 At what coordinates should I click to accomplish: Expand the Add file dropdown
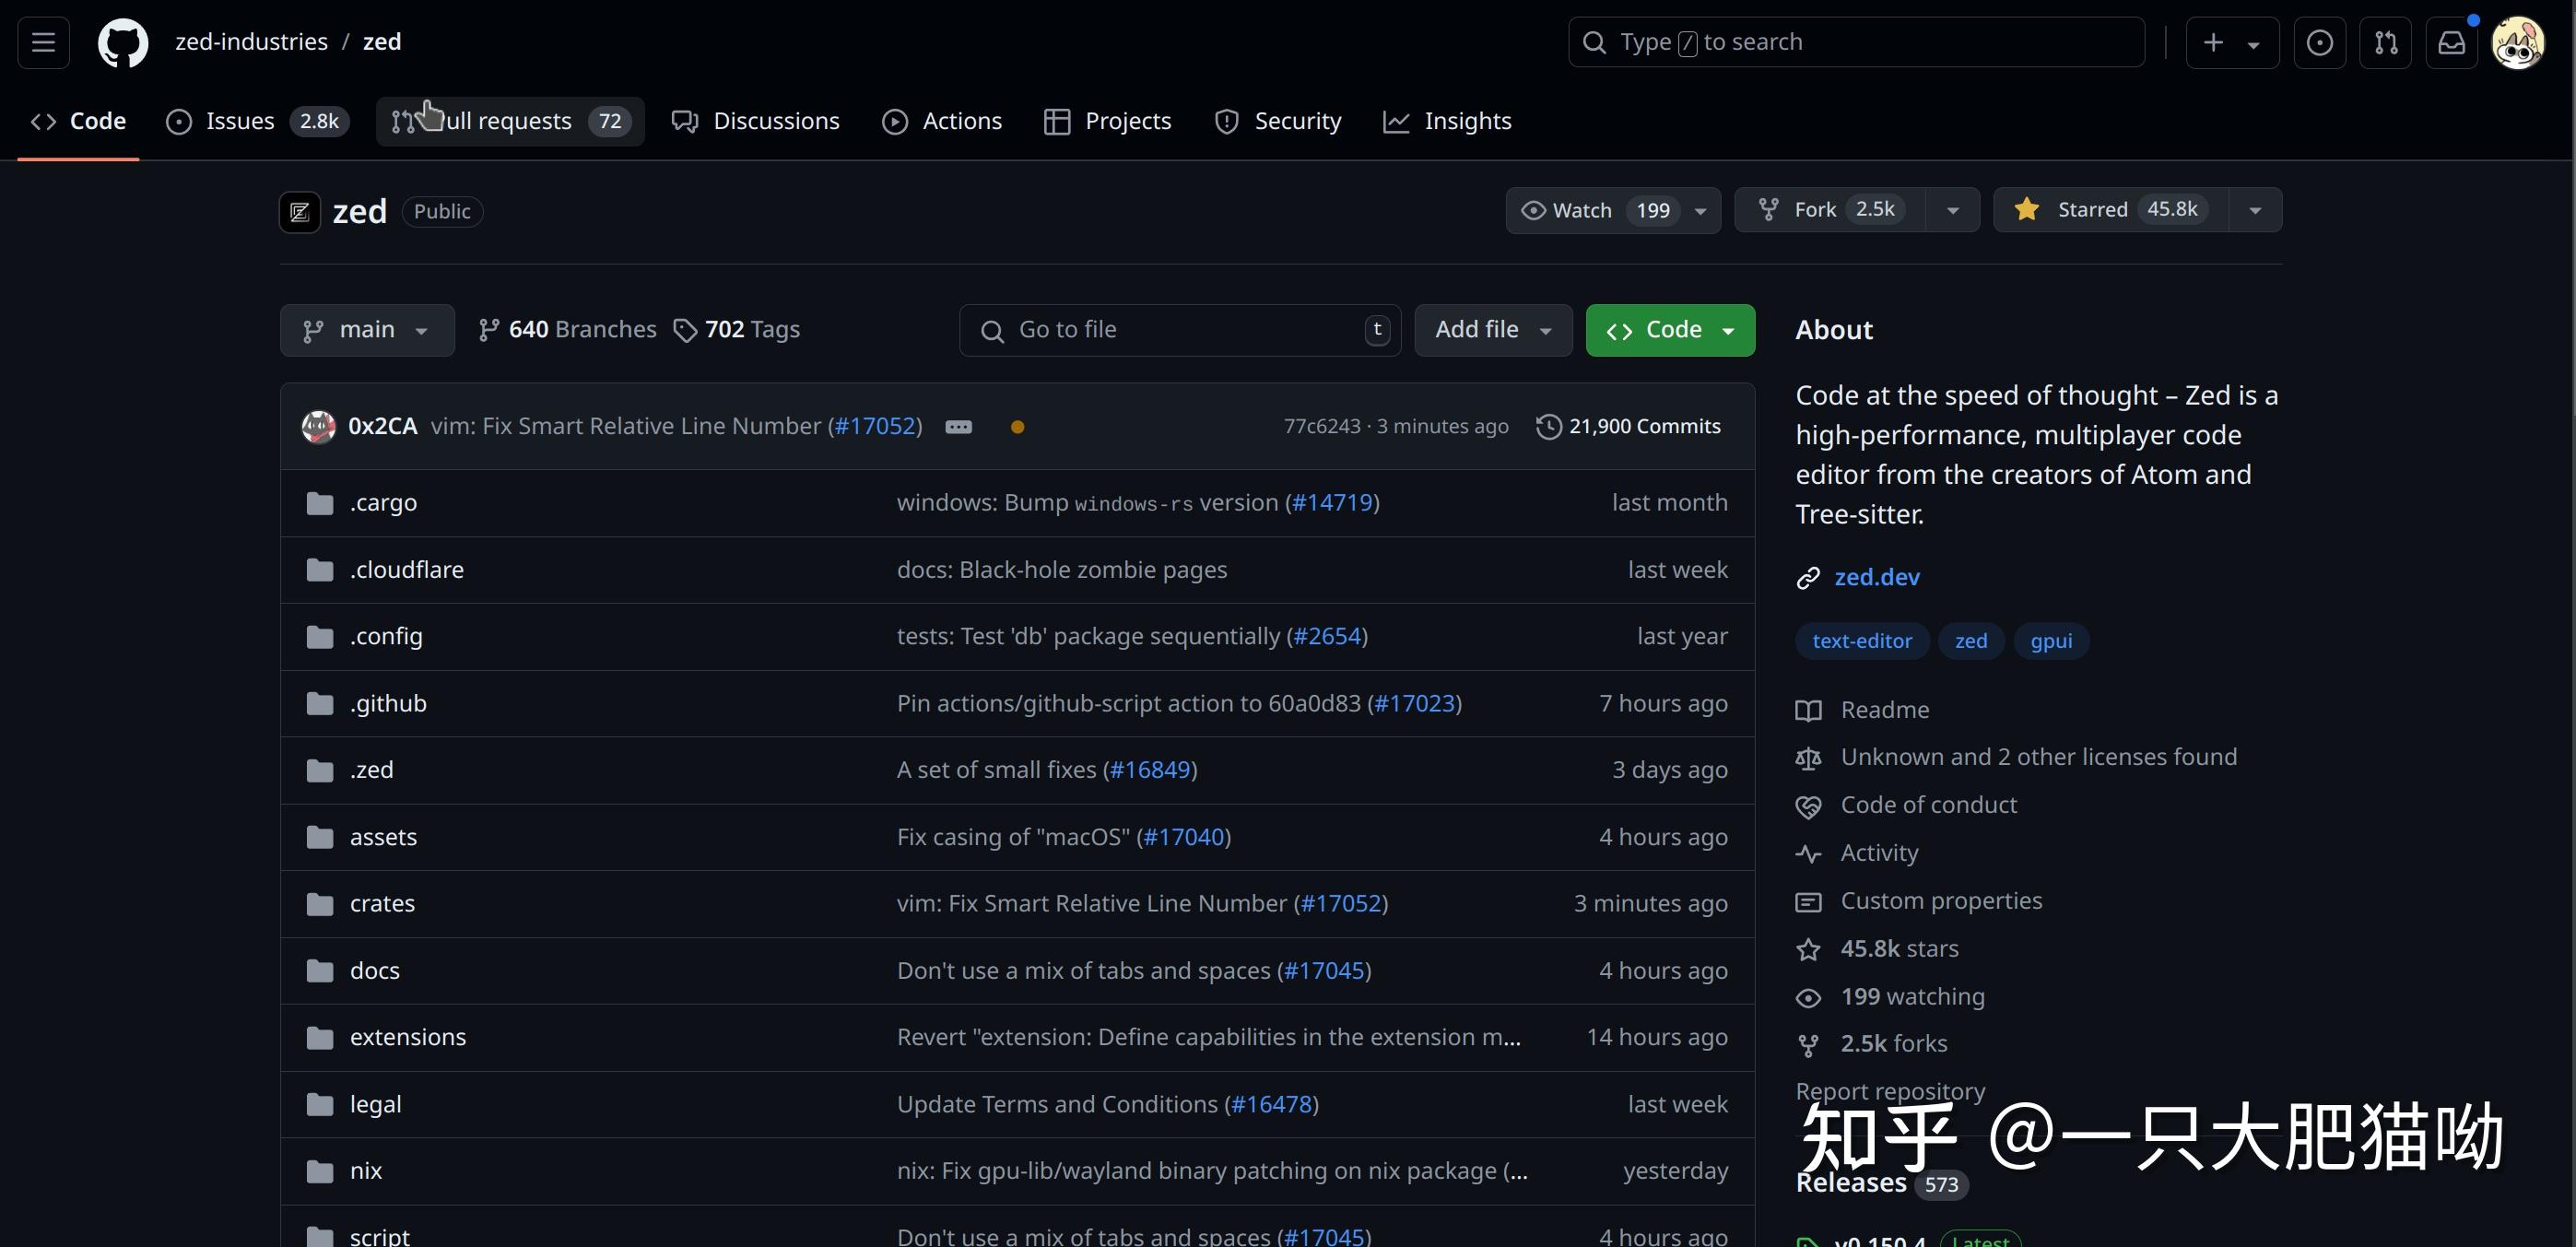click(1492, 330)
